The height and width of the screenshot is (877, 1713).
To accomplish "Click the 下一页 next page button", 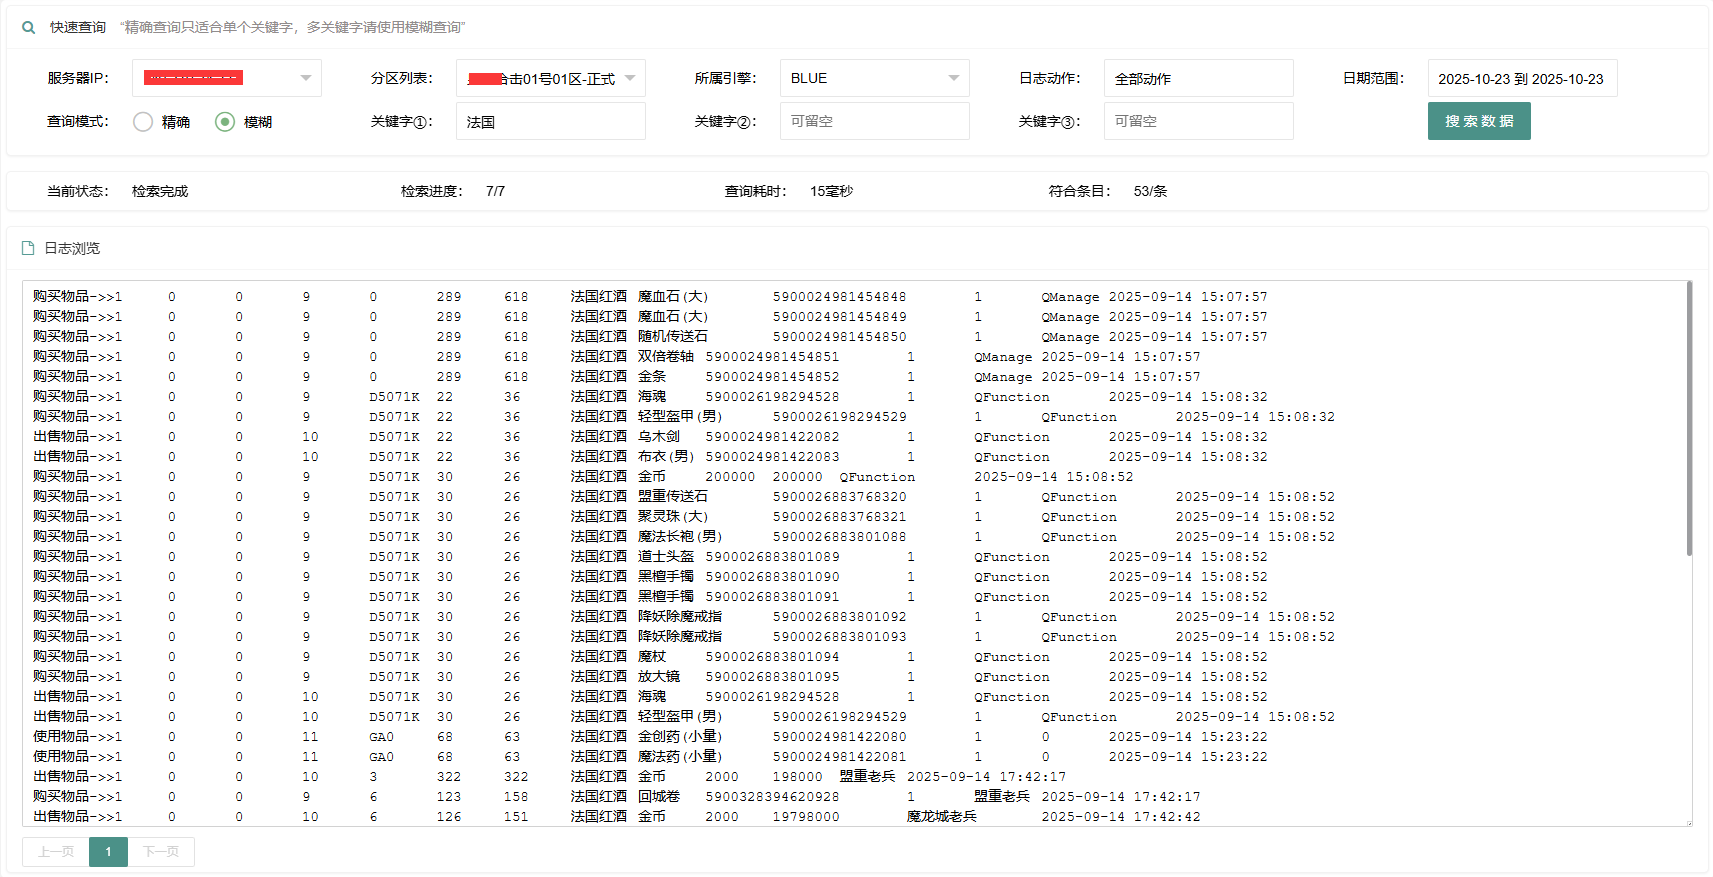I will 161,852.
